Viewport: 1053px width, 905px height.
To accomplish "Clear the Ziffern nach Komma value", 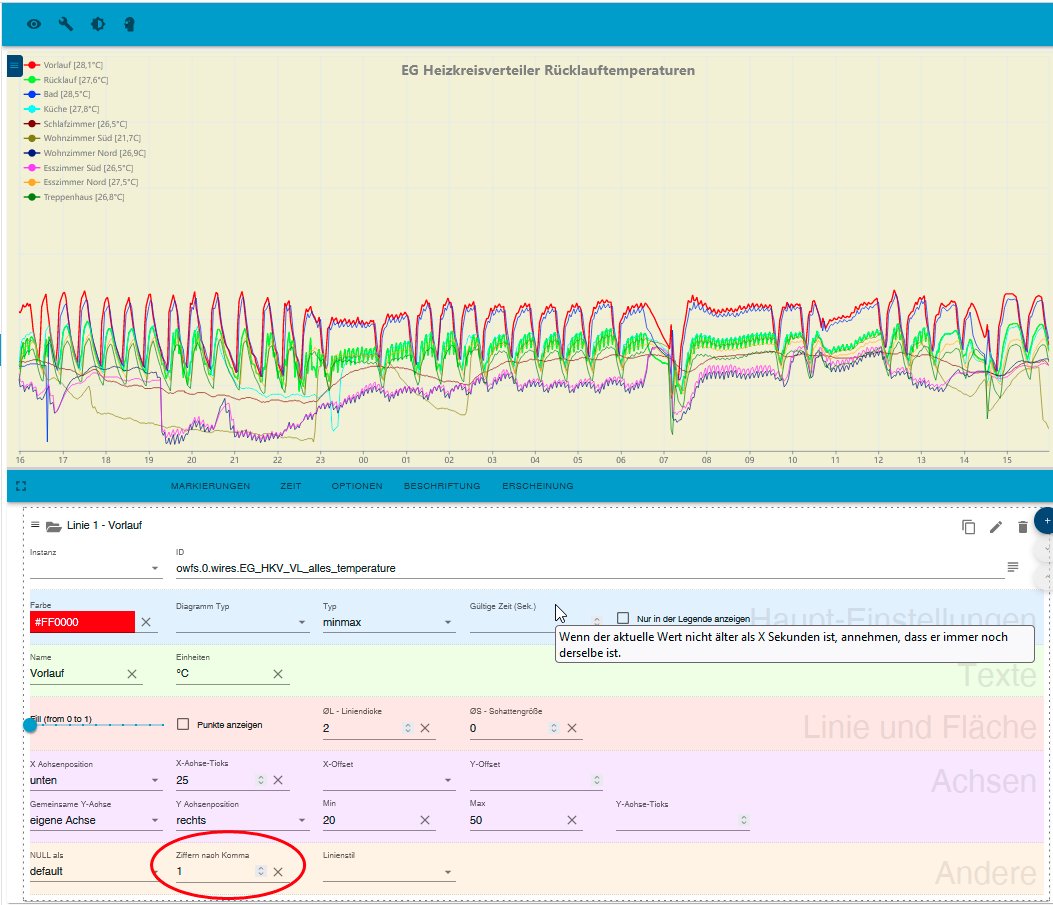I will pyautogui.click(x=278, y=872).
